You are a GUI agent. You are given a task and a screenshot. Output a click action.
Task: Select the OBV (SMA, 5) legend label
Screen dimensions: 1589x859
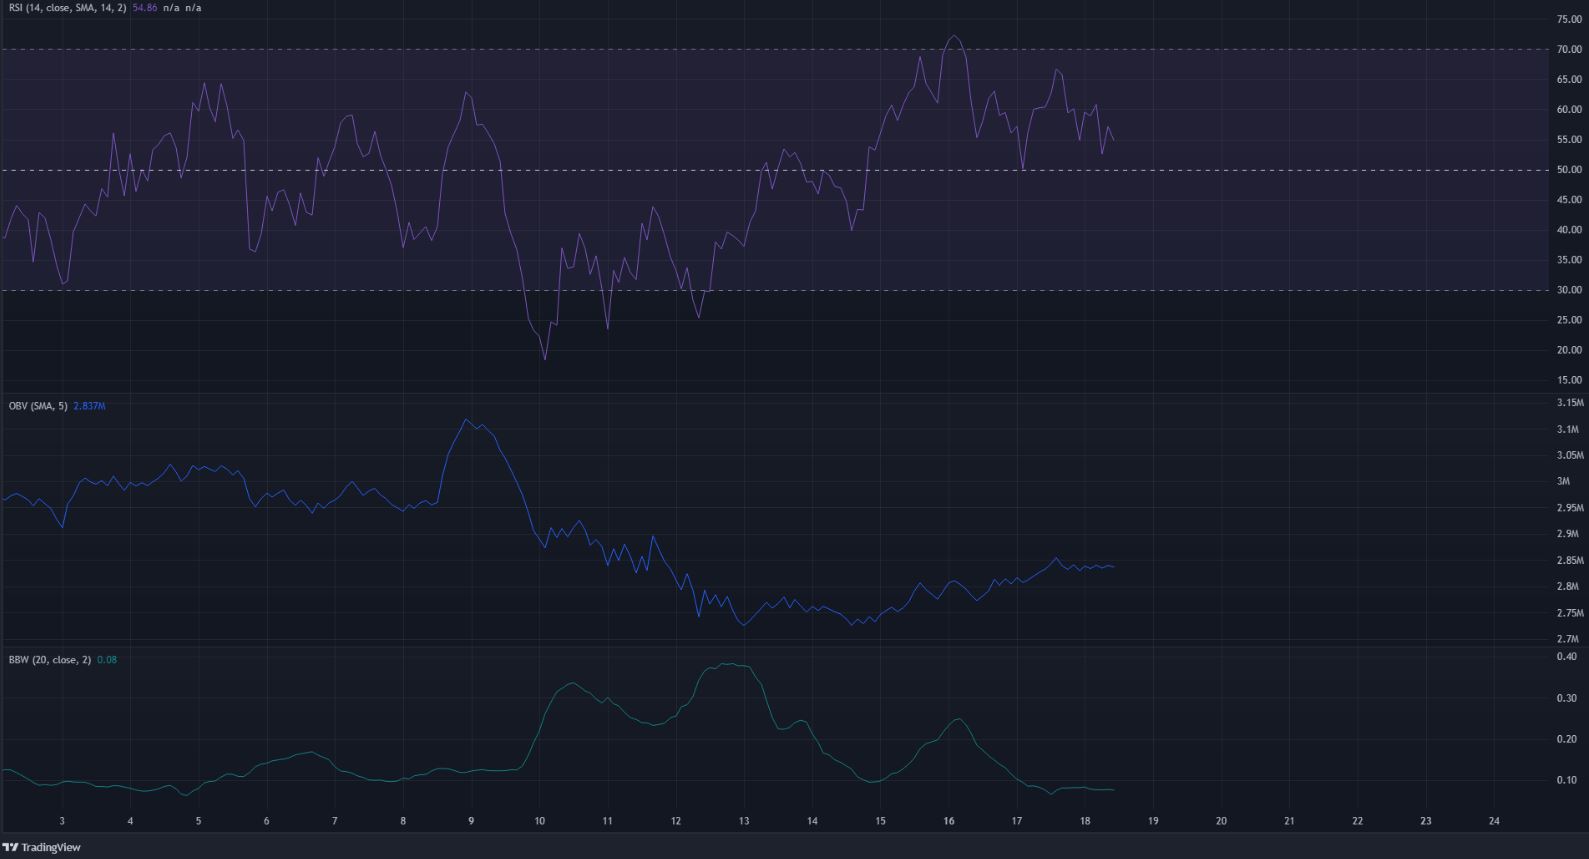[x=38, y=406]
